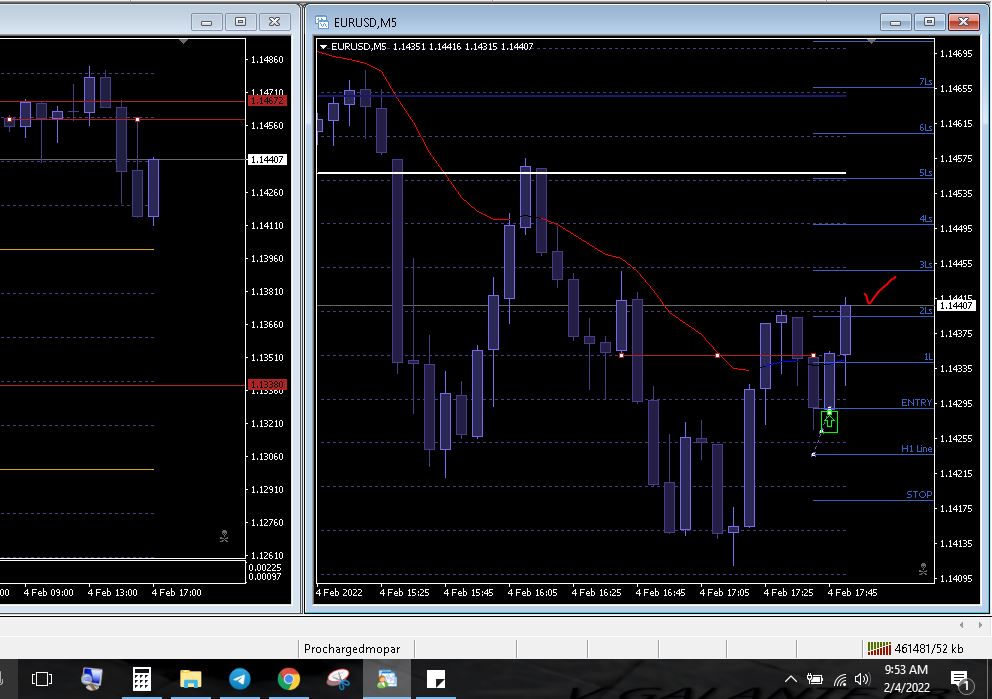This screenshot has width=992, height=699.
Task: Click the chart shift marker in left chart window
Action: point(183,41)
